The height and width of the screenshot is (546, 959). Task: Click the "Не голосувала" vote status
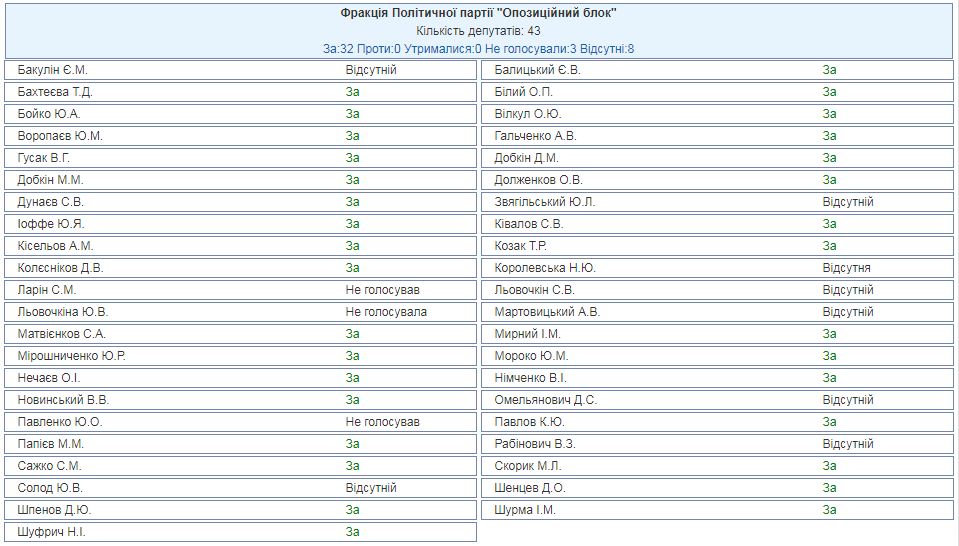(x=386, y=312)
